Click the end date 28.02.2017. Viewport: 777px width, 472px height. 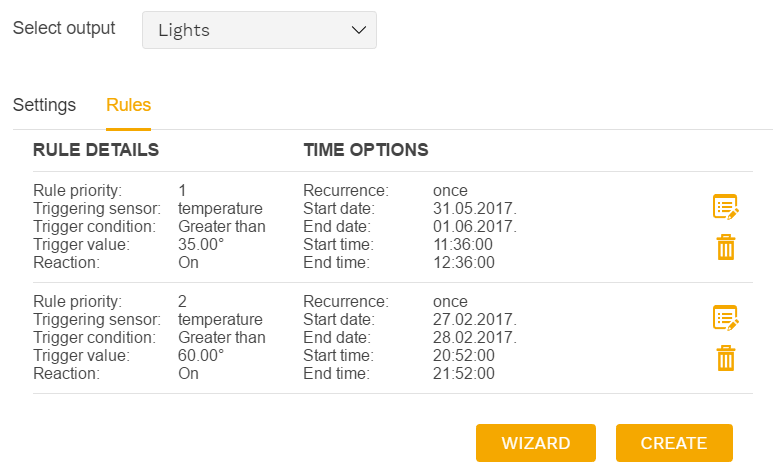[475, 337]
